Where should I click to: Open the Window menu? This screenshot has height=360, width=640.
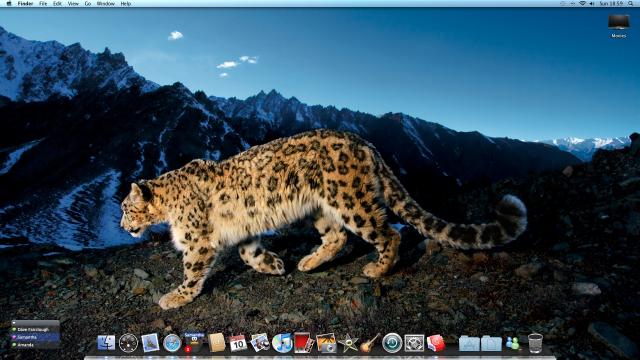(x=105, y=3)
